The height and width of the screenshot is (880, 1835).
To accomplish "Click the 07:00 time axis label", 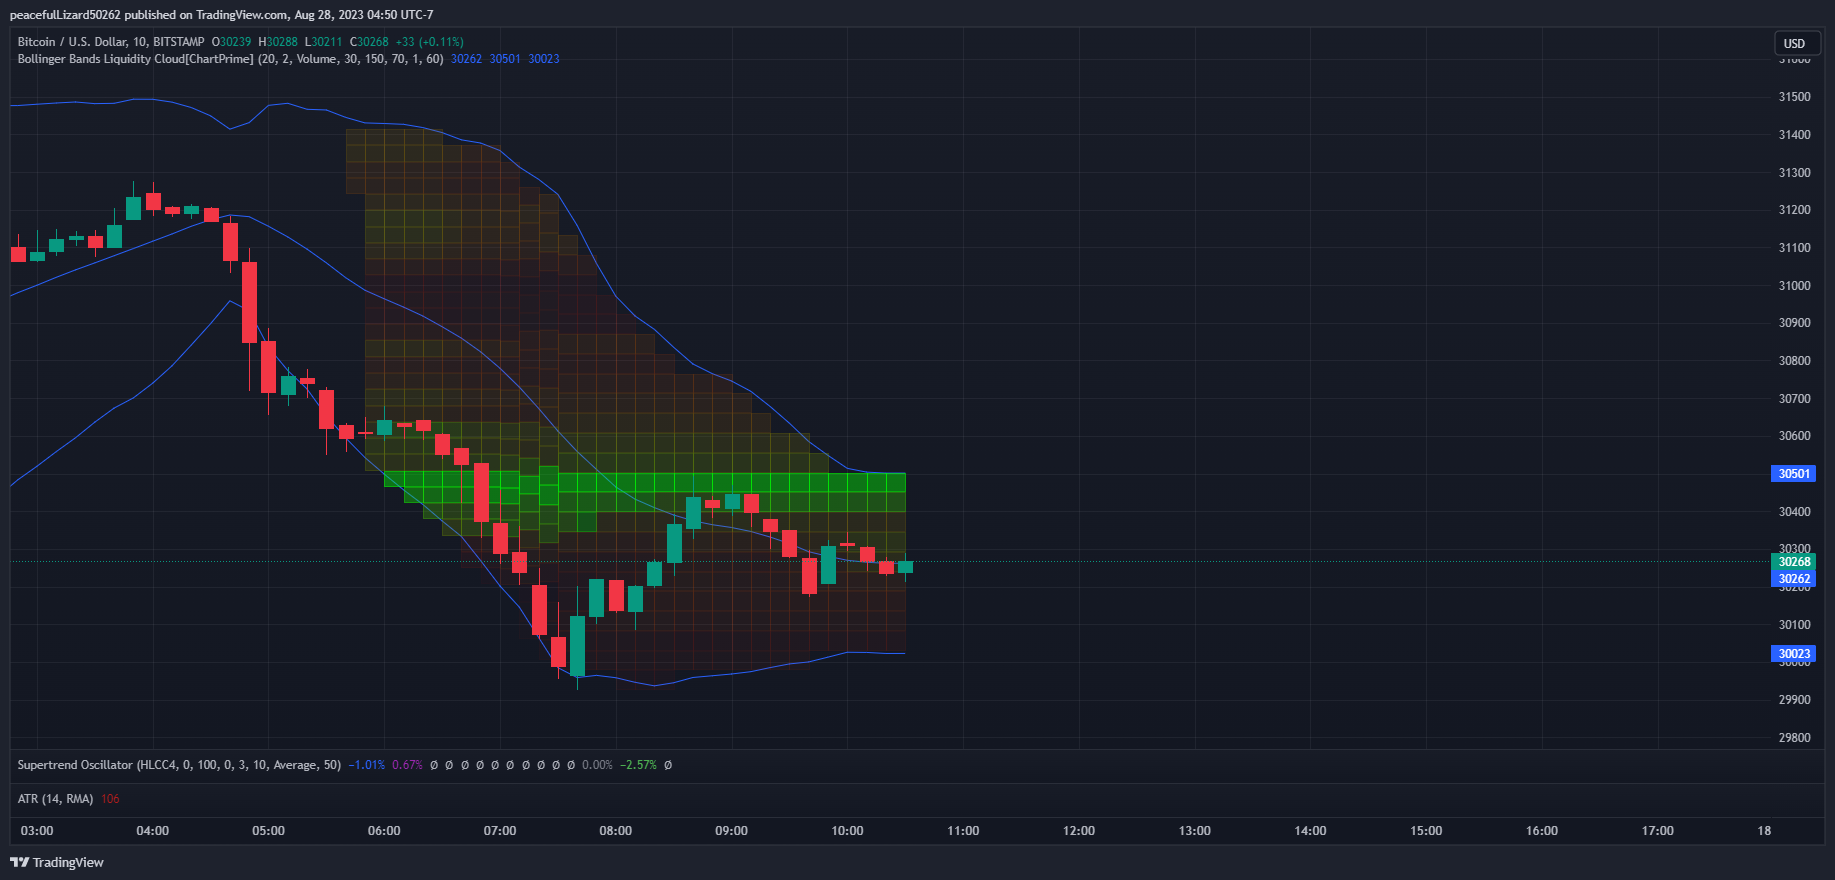I will [x=500, y=831].
